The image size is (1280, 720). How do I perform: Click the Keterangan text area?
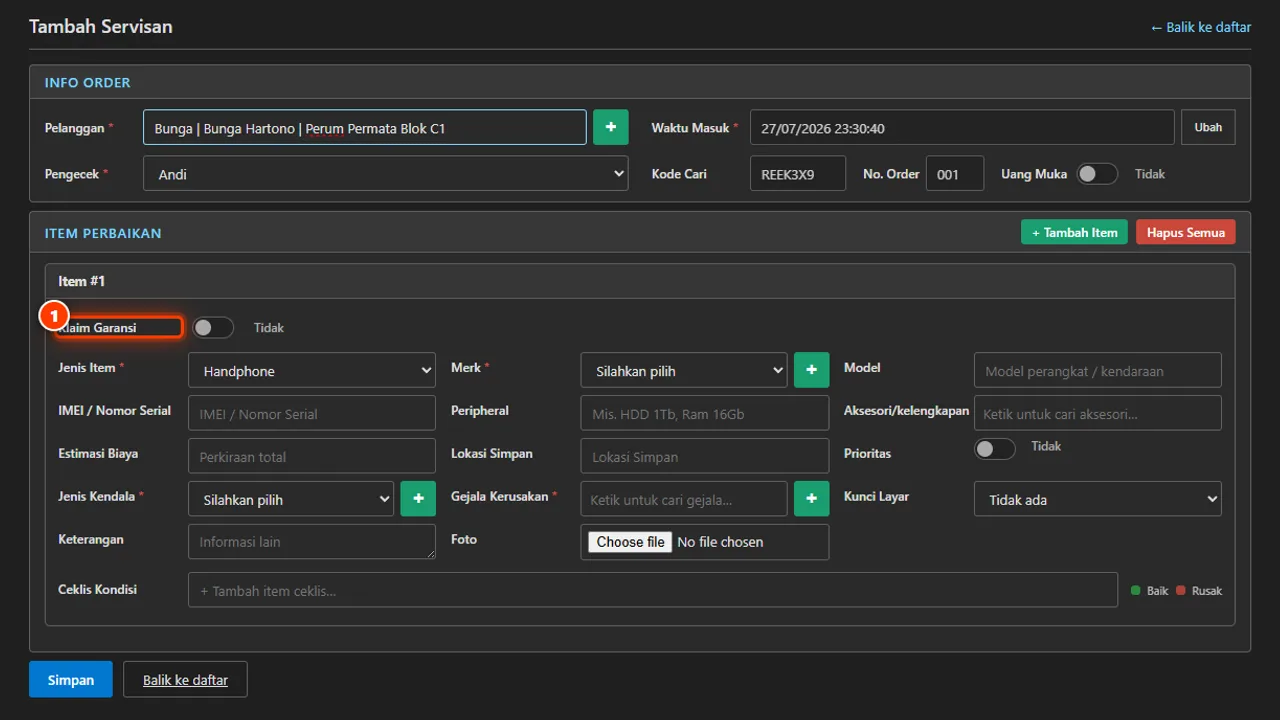[312, 541]
